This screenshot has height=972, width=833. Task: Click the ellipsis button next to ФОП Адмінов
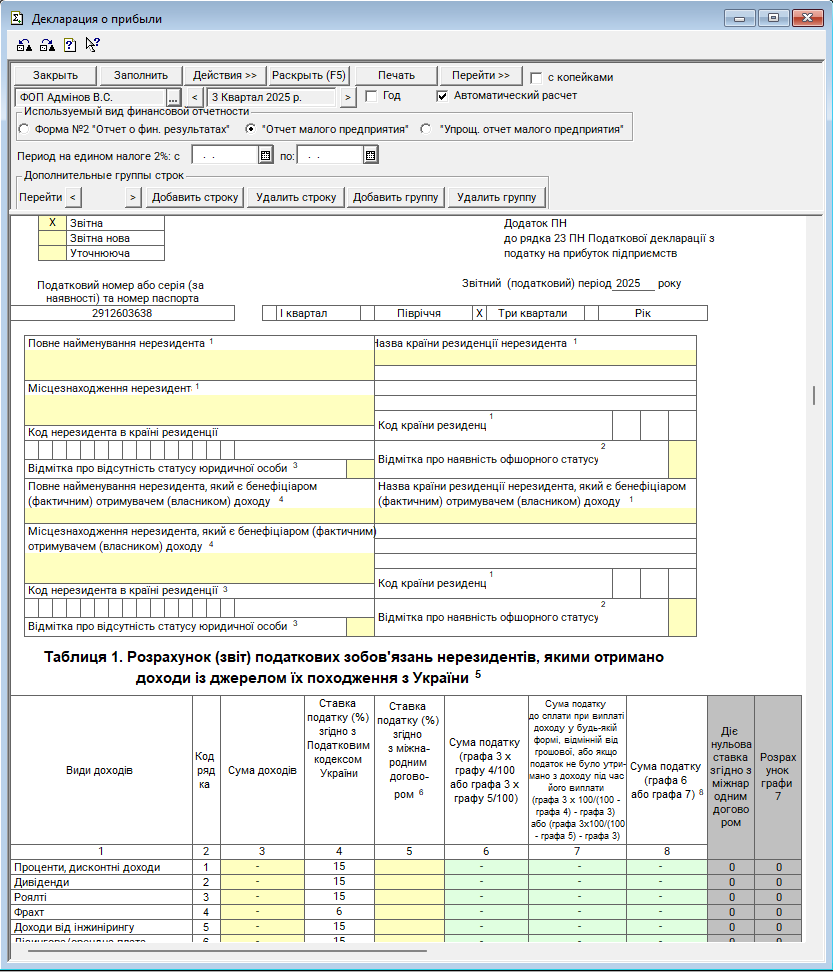(172, 97)
